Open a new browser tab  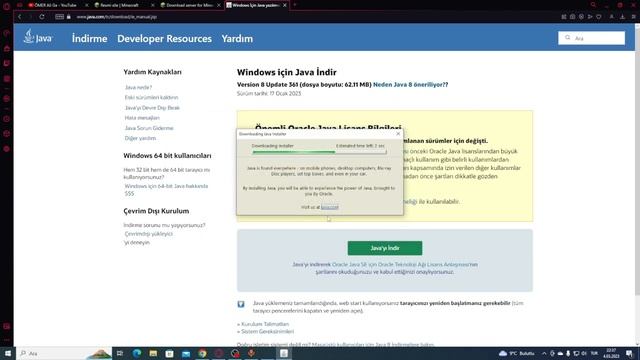[x=295, y=5]
